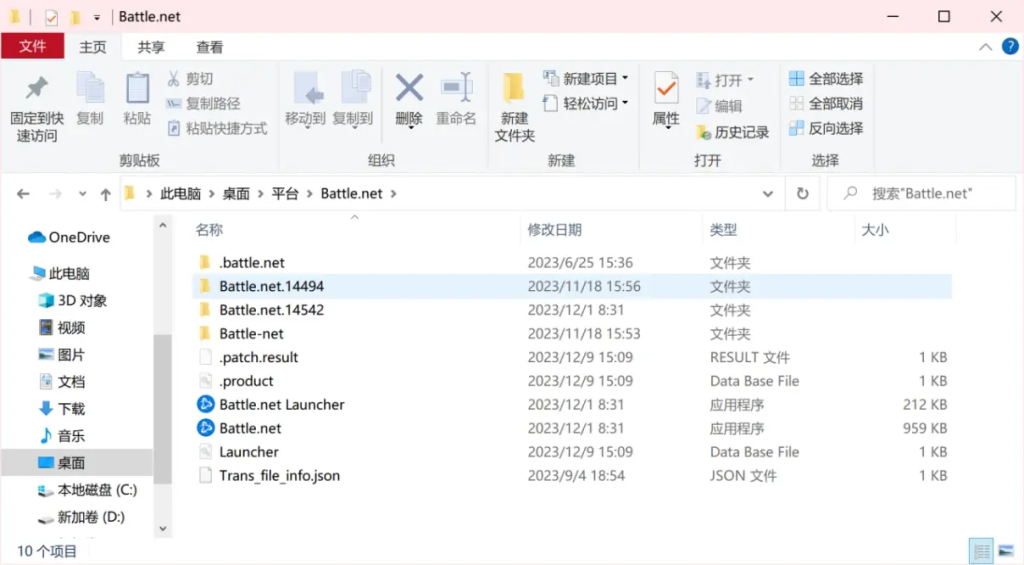The image size is (1024, 565).
Task: Select the Battle-net folder
Action: [x=571, y=334]
